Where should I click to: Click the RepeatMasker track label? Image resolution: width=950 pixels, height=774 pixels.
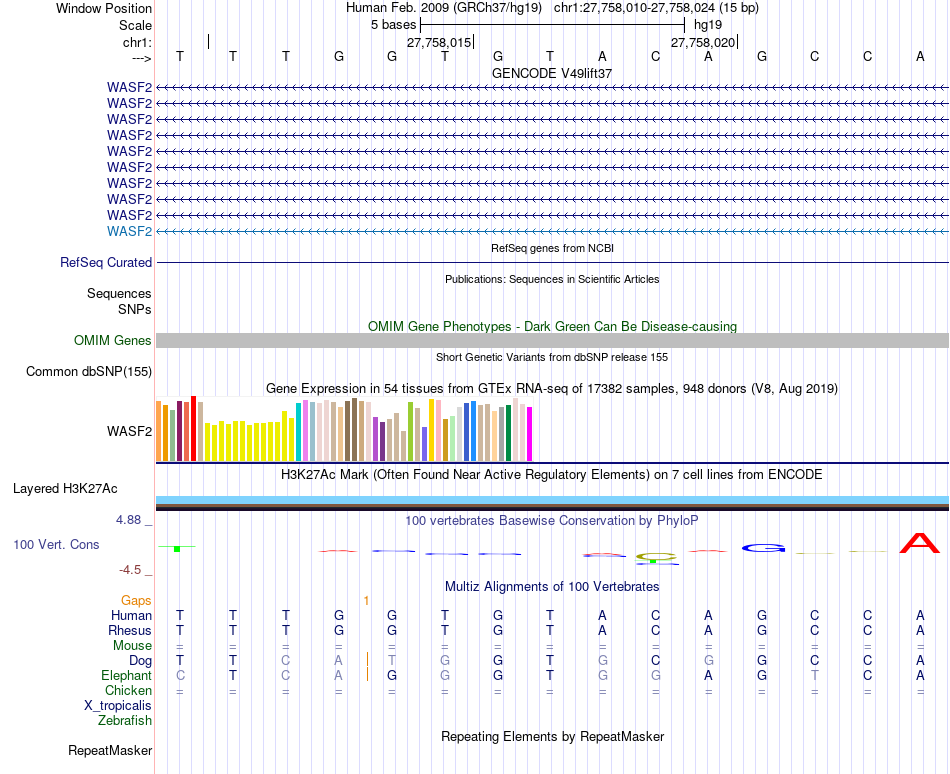(110, 750)
